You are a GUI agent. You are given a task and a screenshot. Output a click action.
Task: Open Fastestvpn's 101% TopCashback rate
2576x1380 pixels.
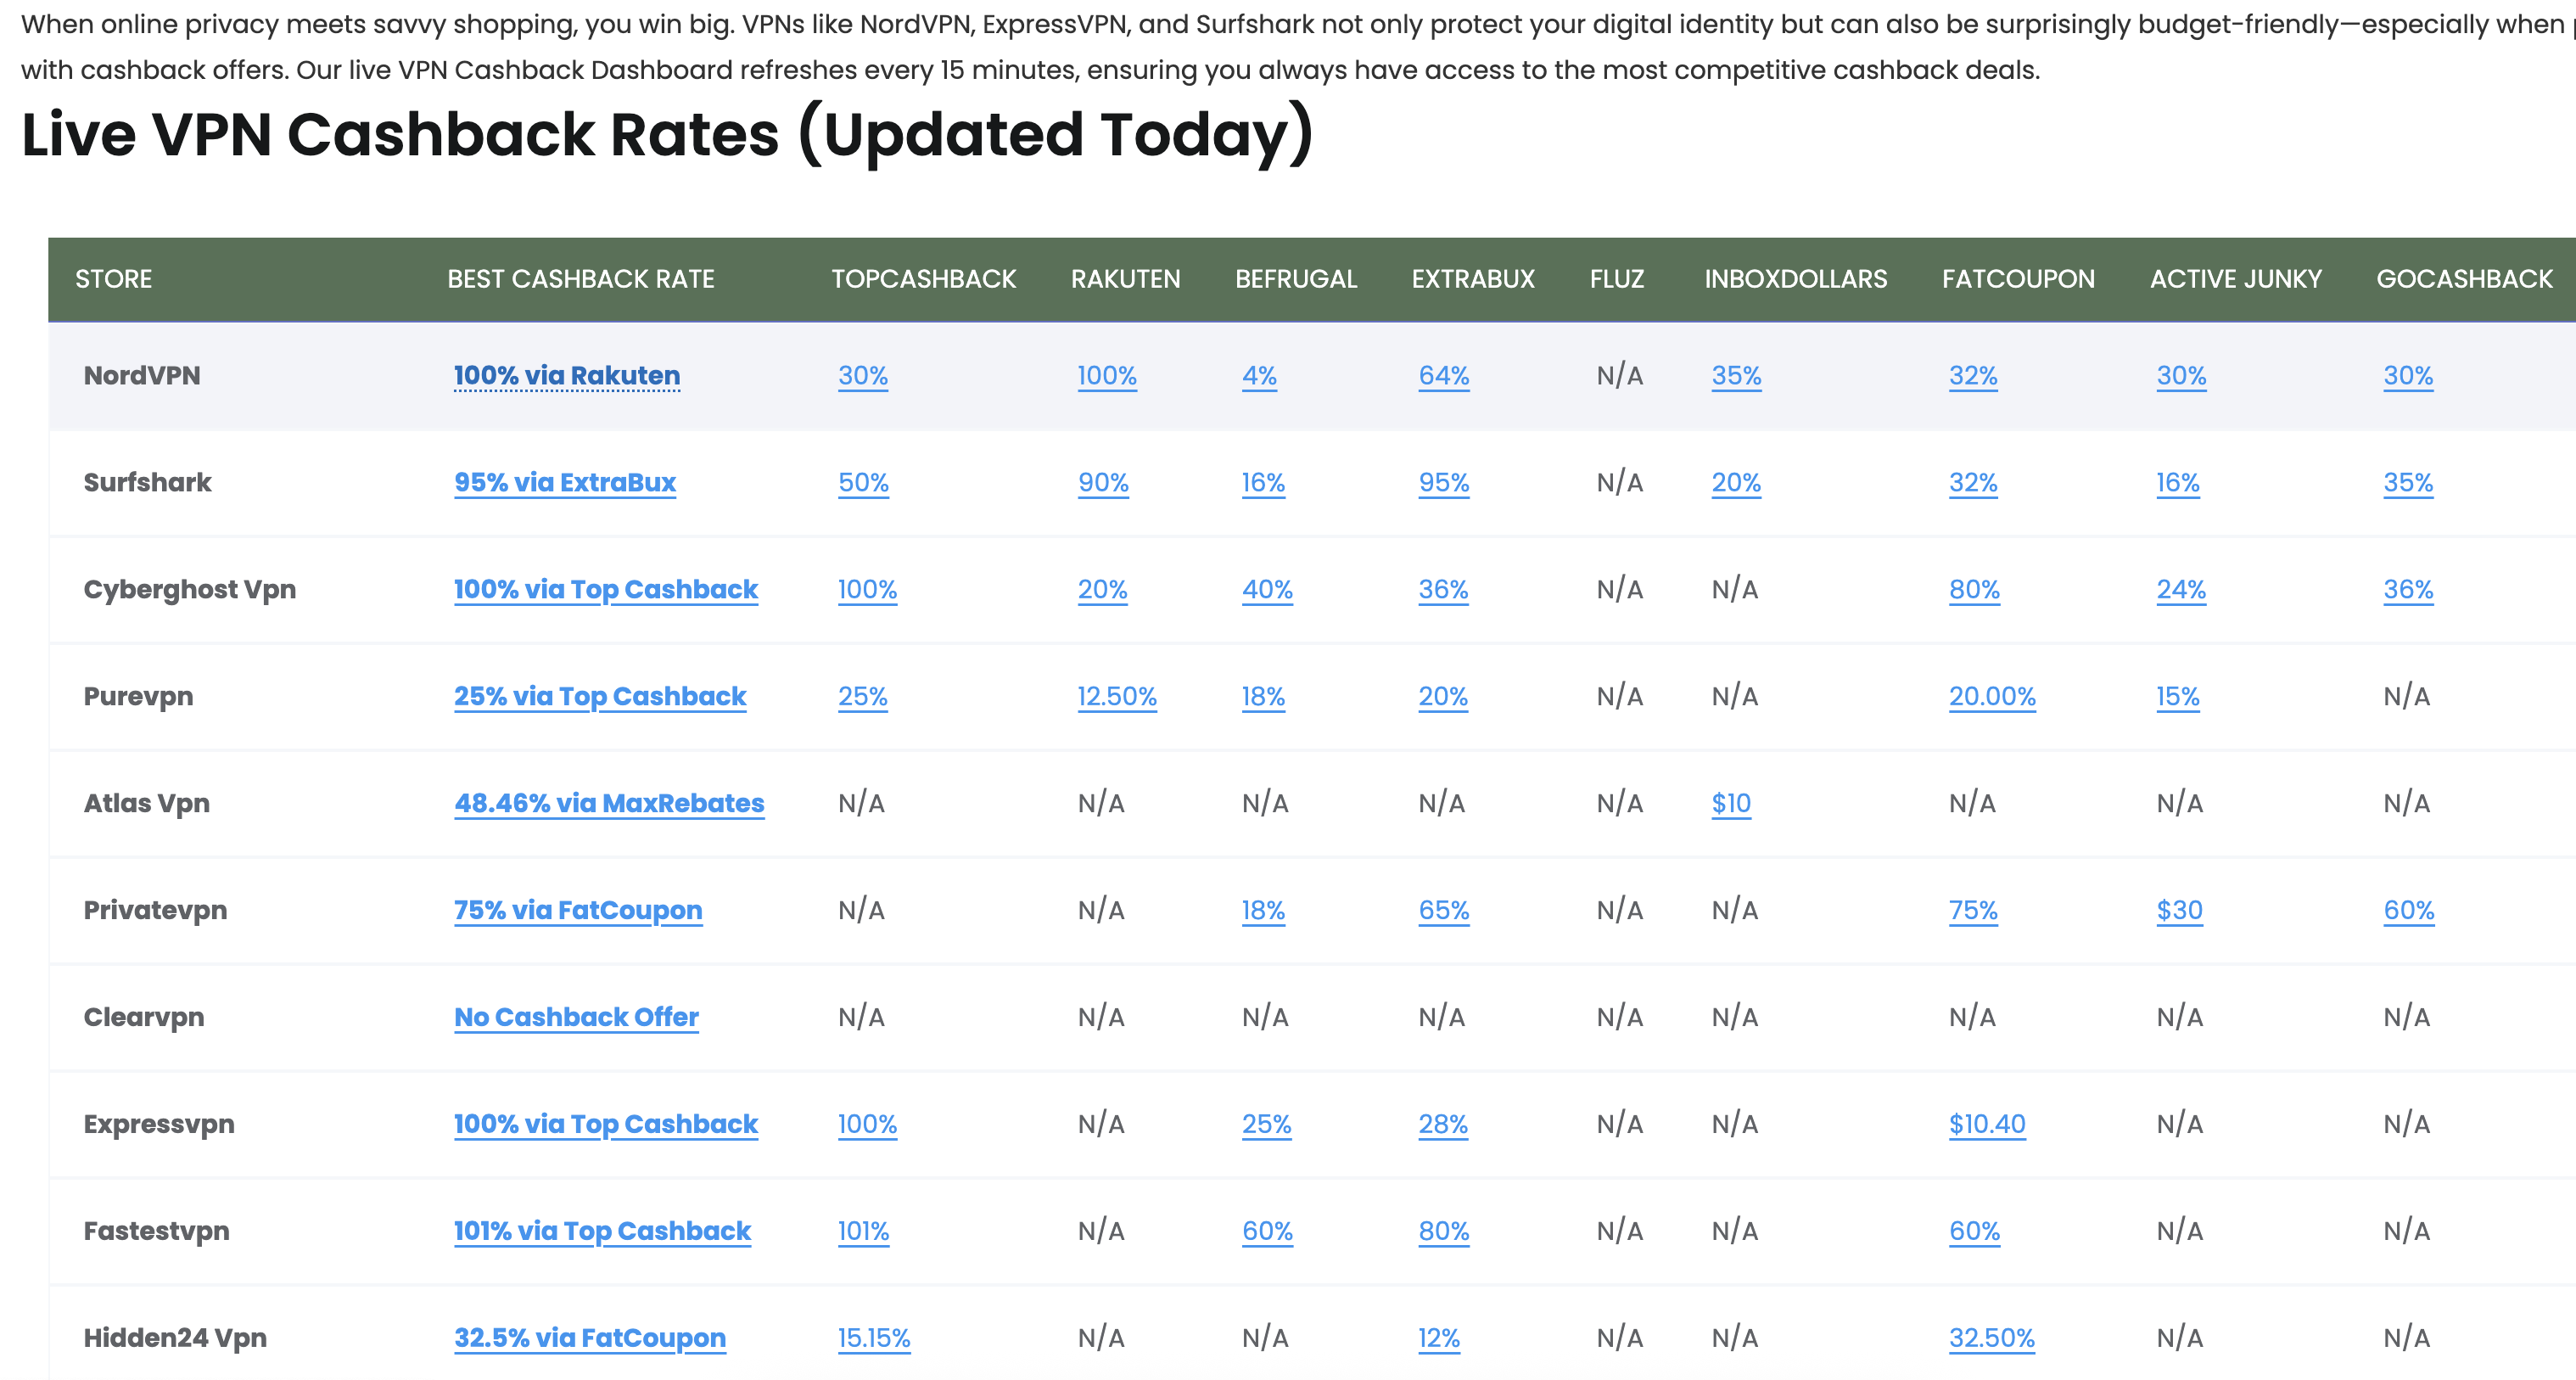click(x=864, y=1232)
